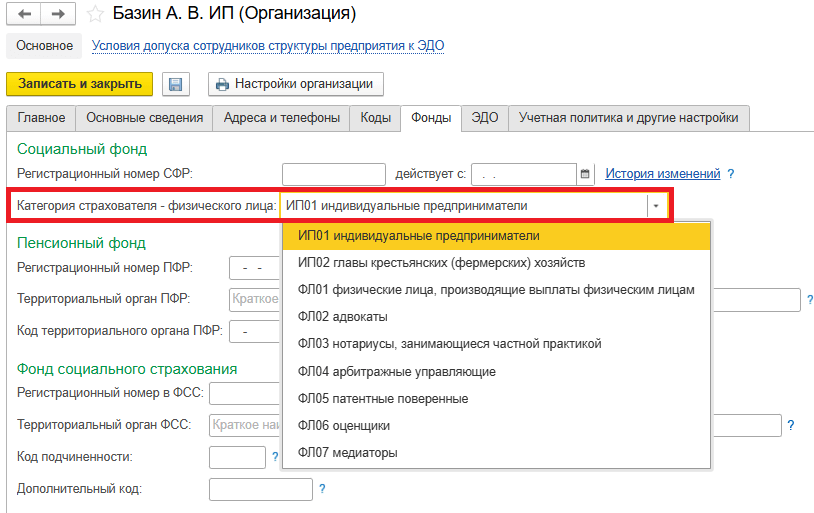Open the История изменений link
This screenshot has width=814, height=513.
(x=662, y=174)
